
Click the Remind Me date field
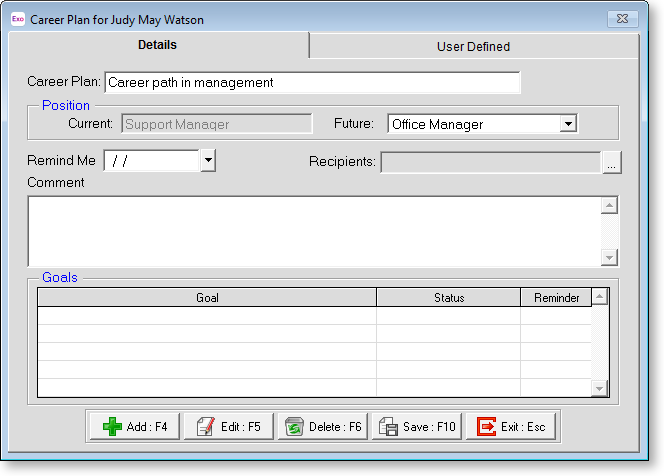151,160
